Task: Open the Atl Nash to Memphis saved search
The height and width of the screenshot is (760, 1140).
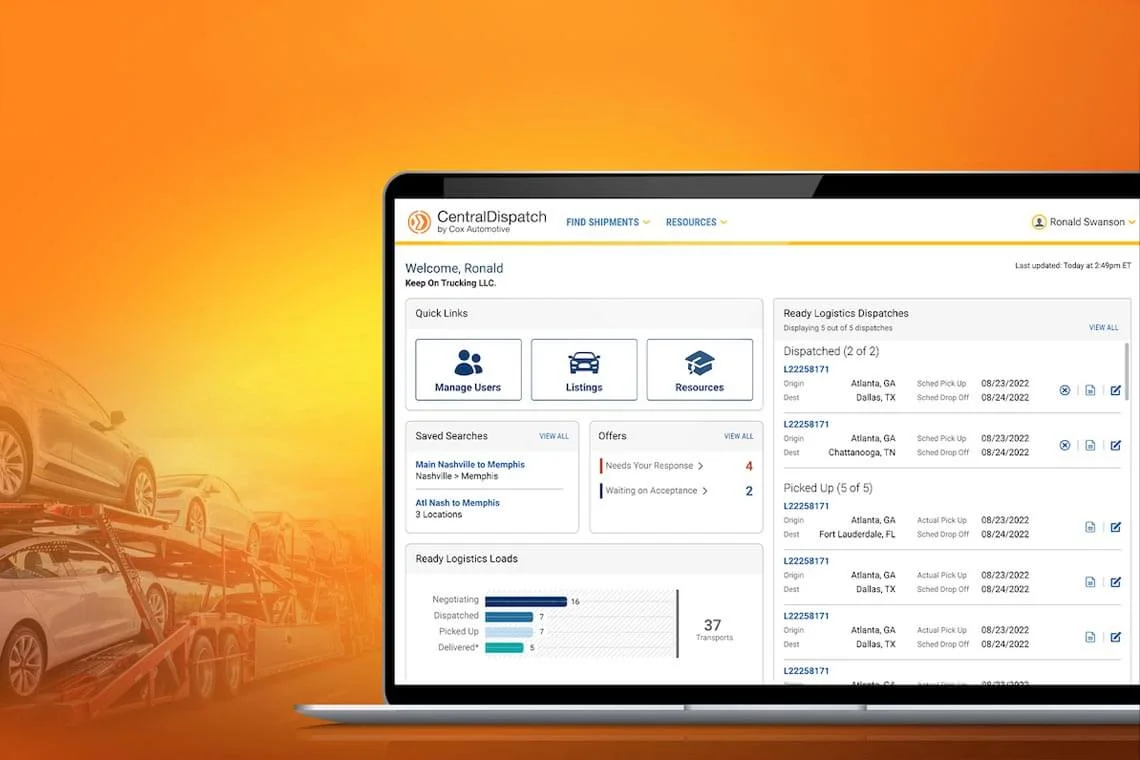Action: 457,503
